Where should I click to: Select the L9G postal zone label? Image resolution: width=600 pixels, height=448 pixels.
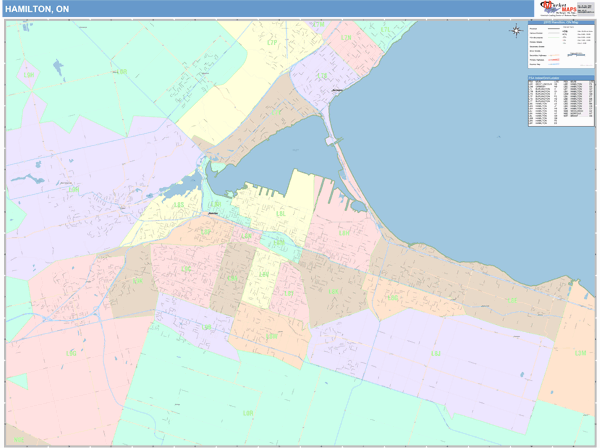[x=71, y=353]
